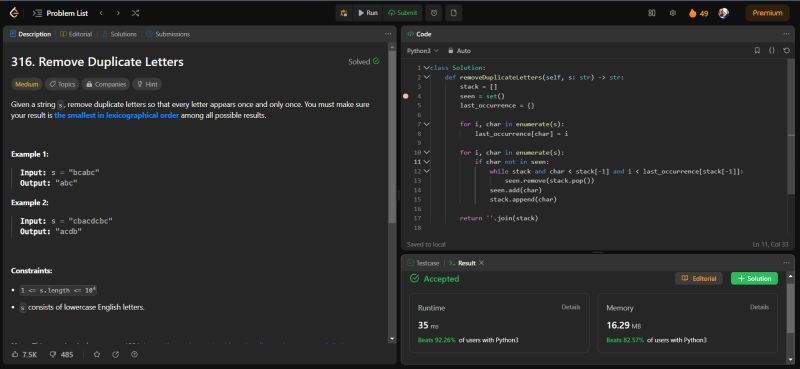
Task: Toggle the breakpoint dot on line 4
Action: click(x=406, y=96)
